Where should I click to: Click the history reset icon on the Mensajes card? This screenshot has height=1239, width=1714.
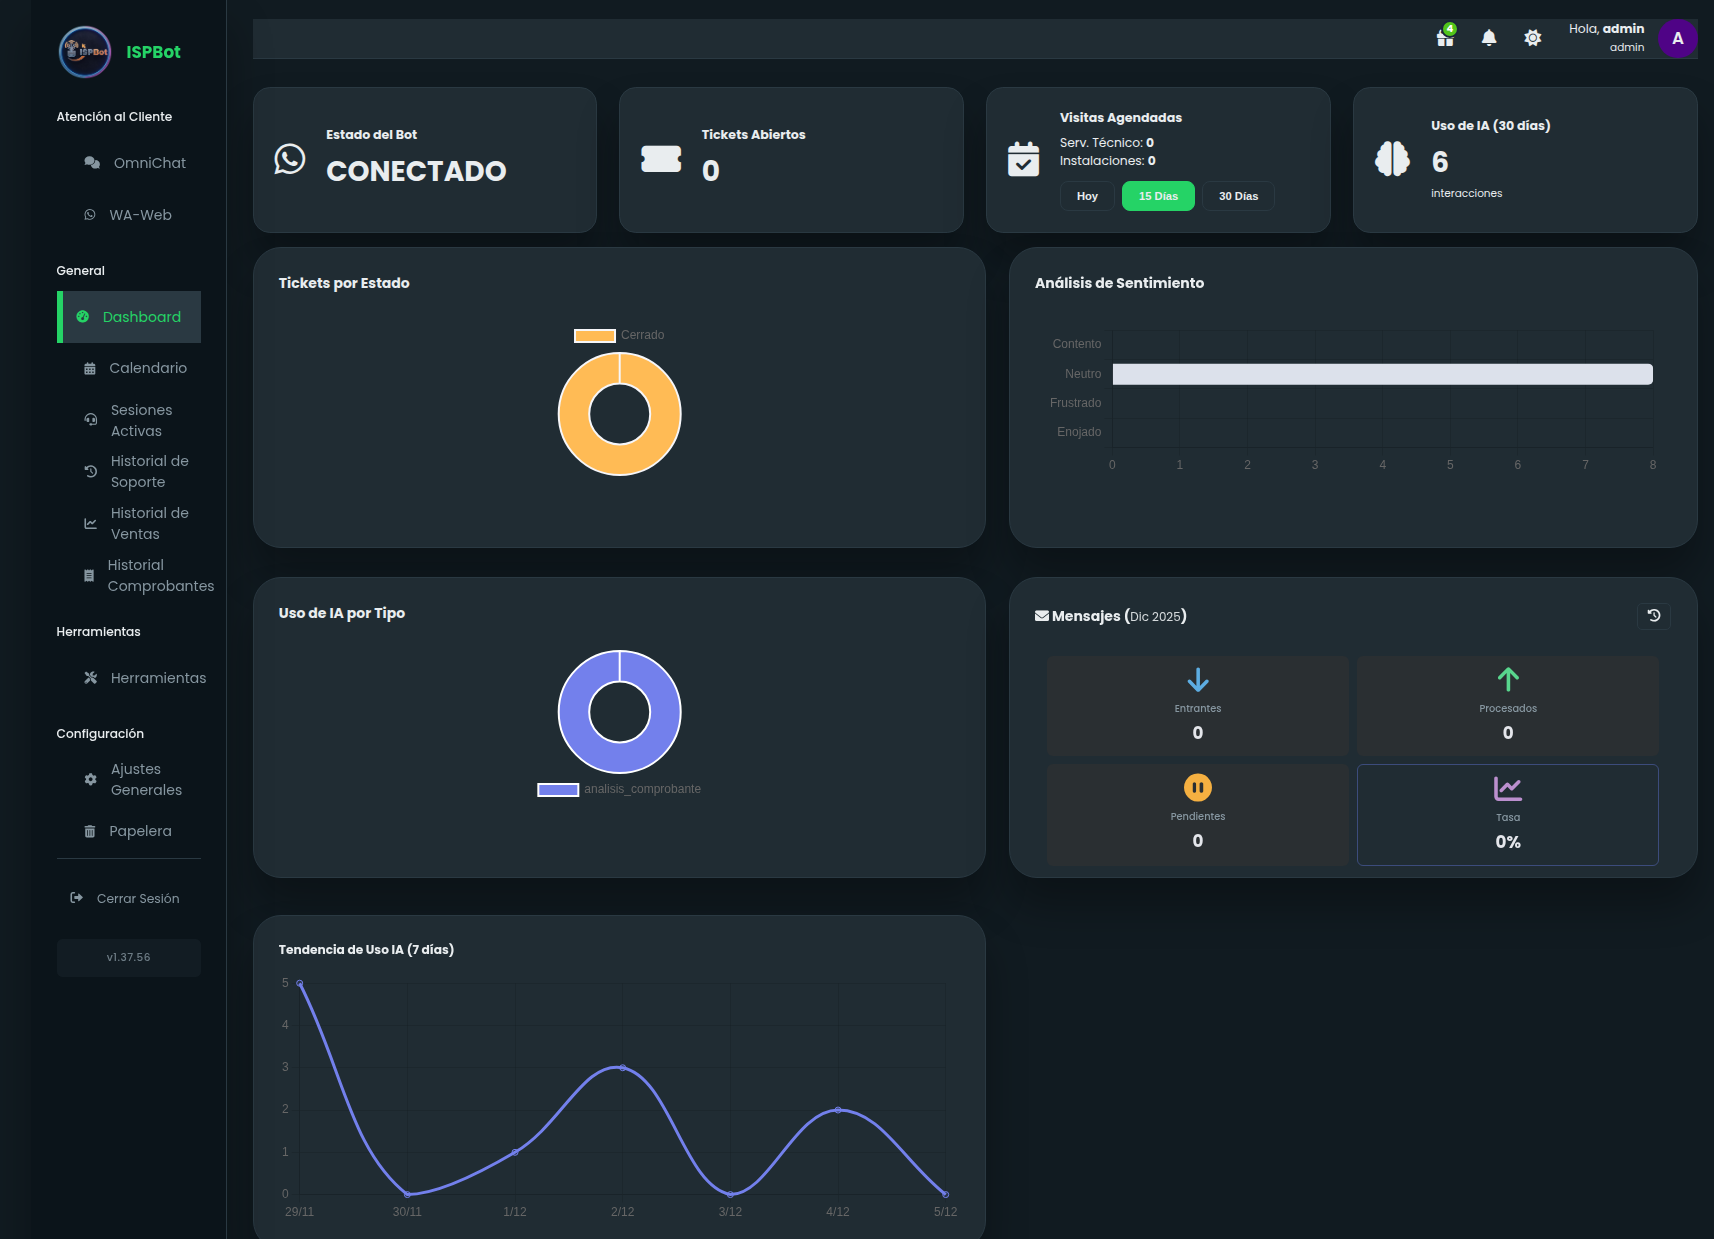pyautogui.click(x=1654, y=616)
